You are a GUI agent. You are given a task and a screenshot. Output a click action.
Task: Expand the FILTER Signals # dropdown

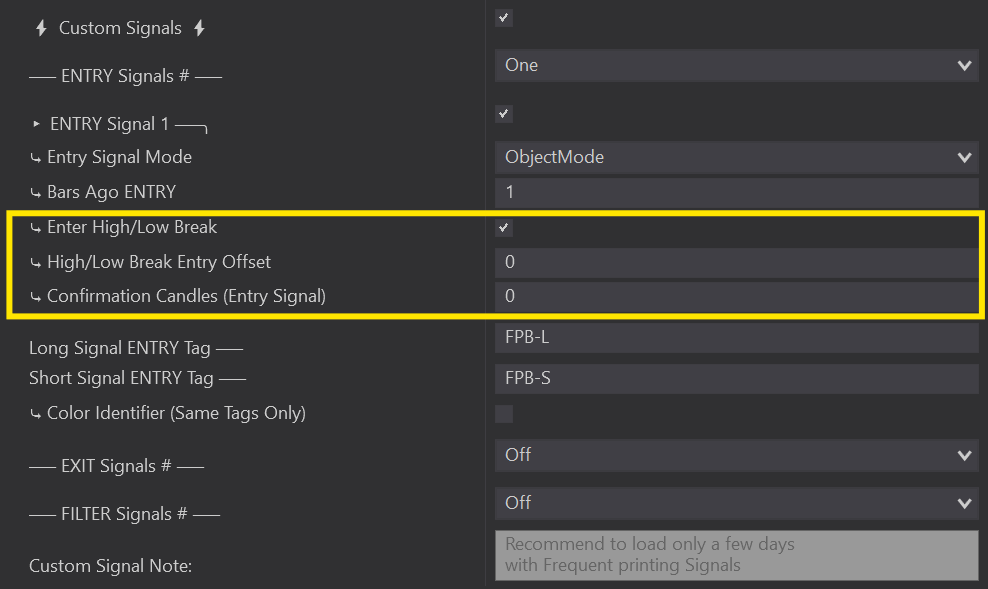(736, 503)
